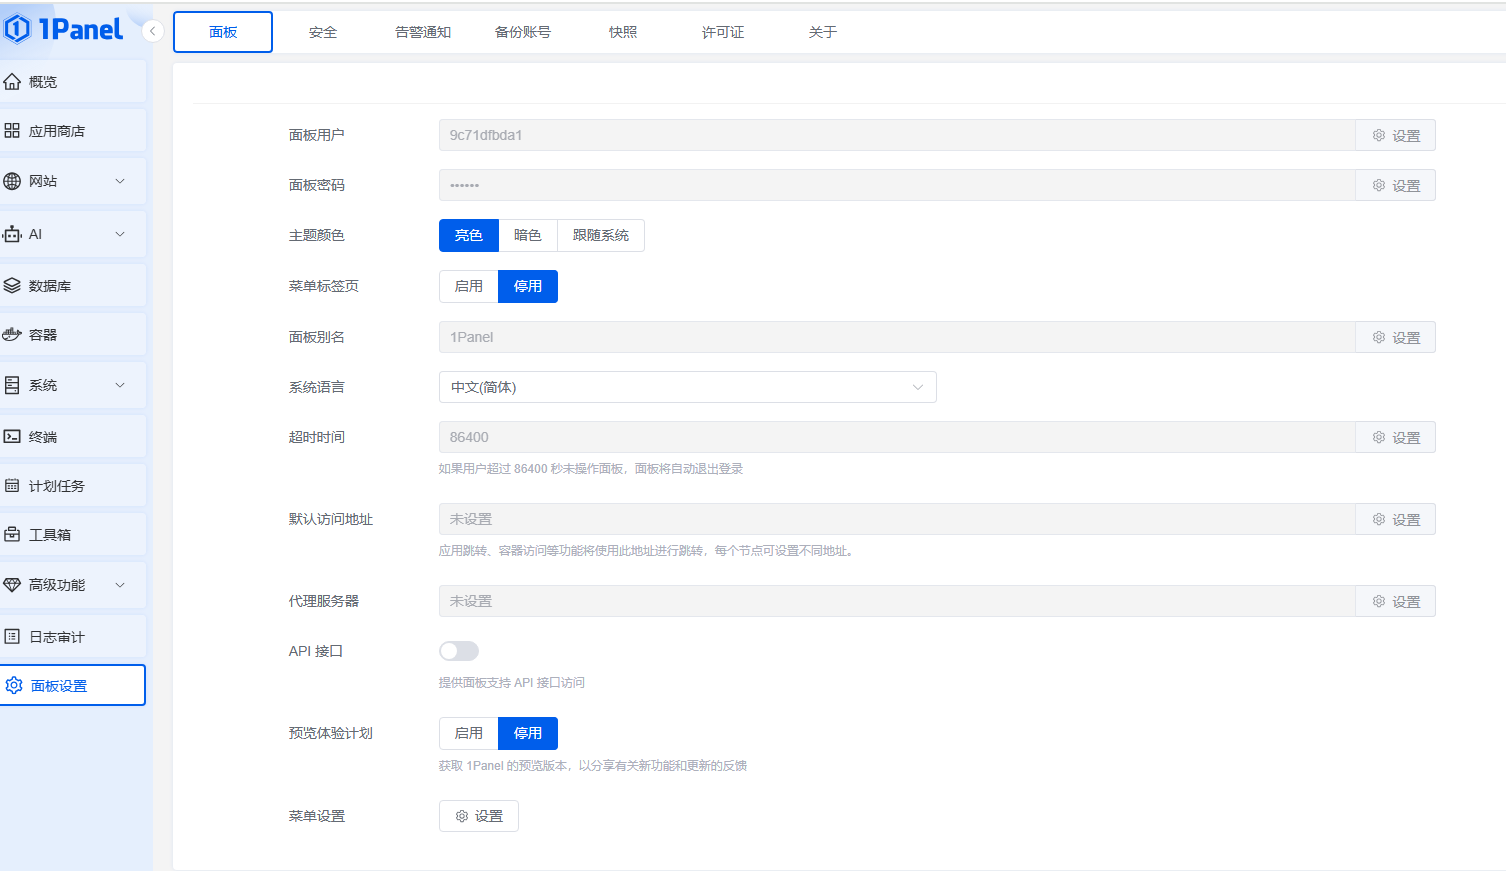
Task: Click 设置 button for 面板密码
Action: pos(1396,186)
